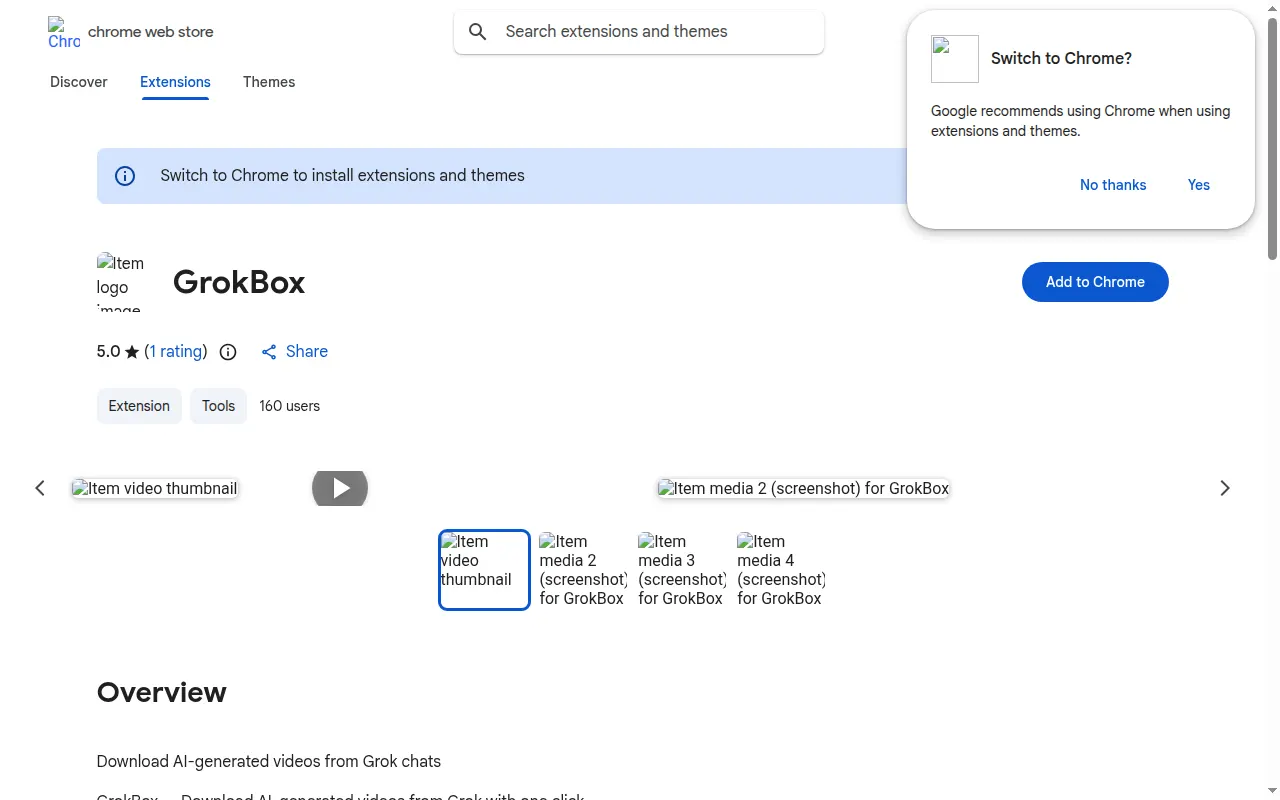Click the large media 2 screenshot image

(803, 488)
